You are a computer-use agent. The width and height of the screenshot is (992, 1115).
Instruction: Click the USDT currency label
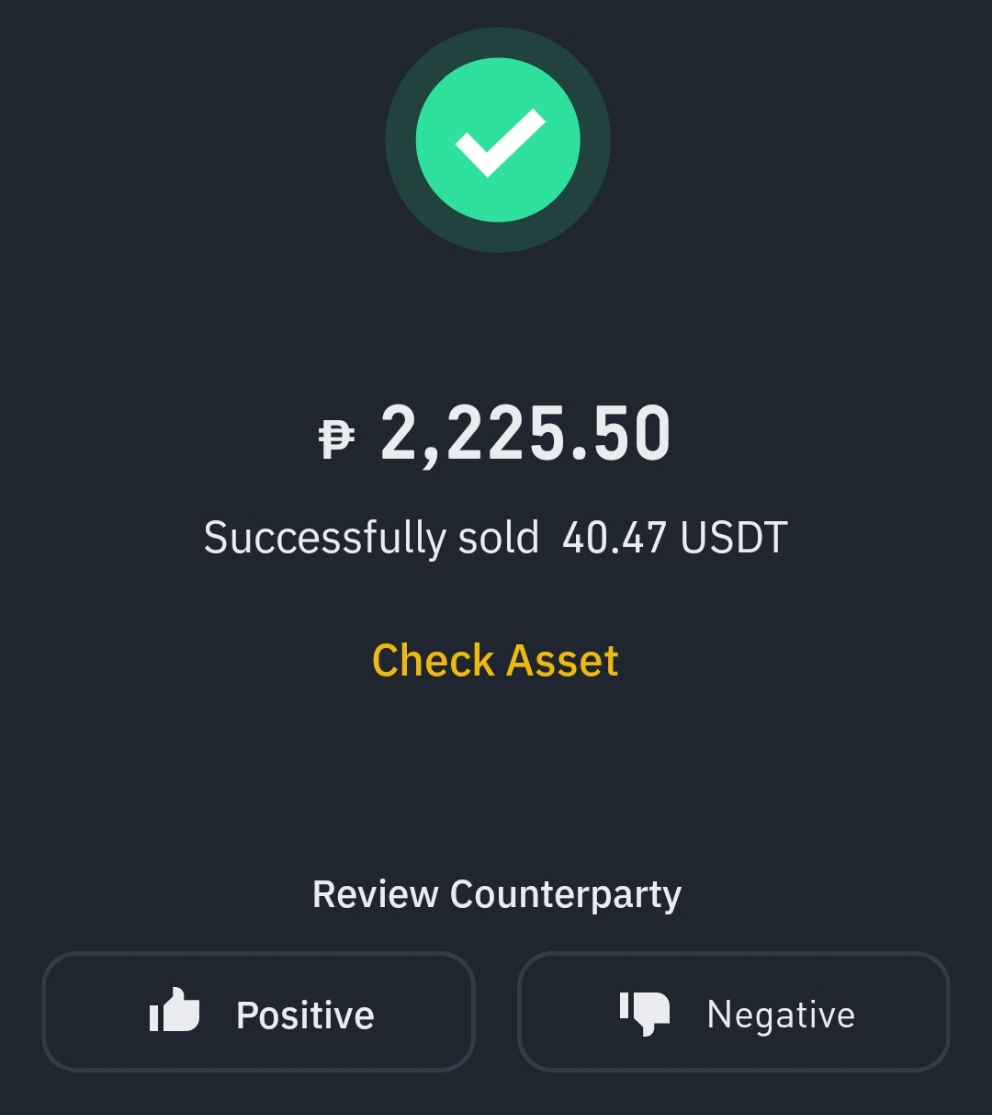point(734,538)
